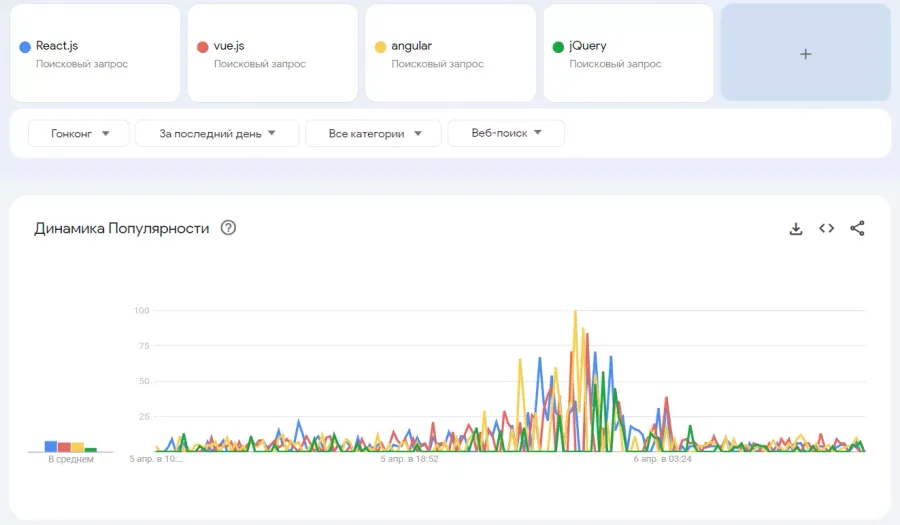Select the angular search term card
The height and width of the screenshot is (525, 900).
tap(451, 53)
